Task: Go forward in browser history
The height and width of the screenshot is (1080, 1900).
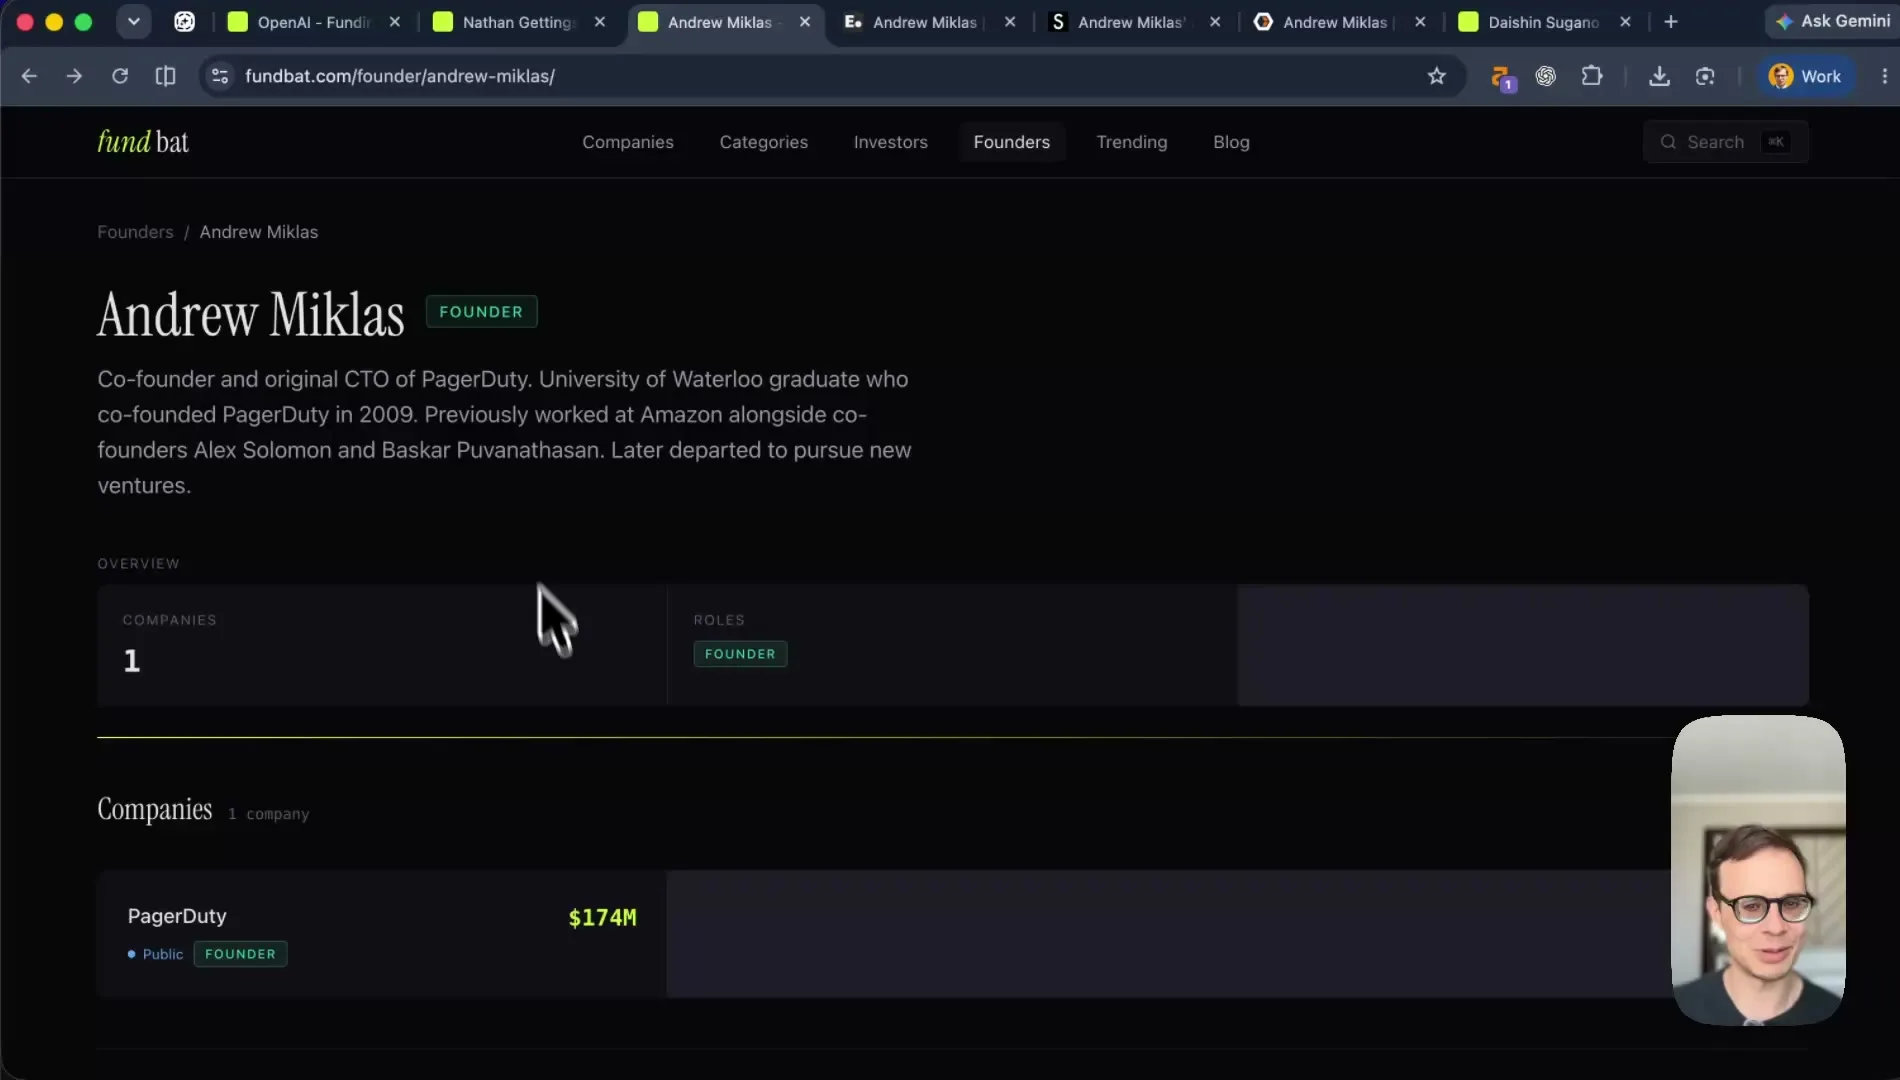Action: click(x=74, y=76)
